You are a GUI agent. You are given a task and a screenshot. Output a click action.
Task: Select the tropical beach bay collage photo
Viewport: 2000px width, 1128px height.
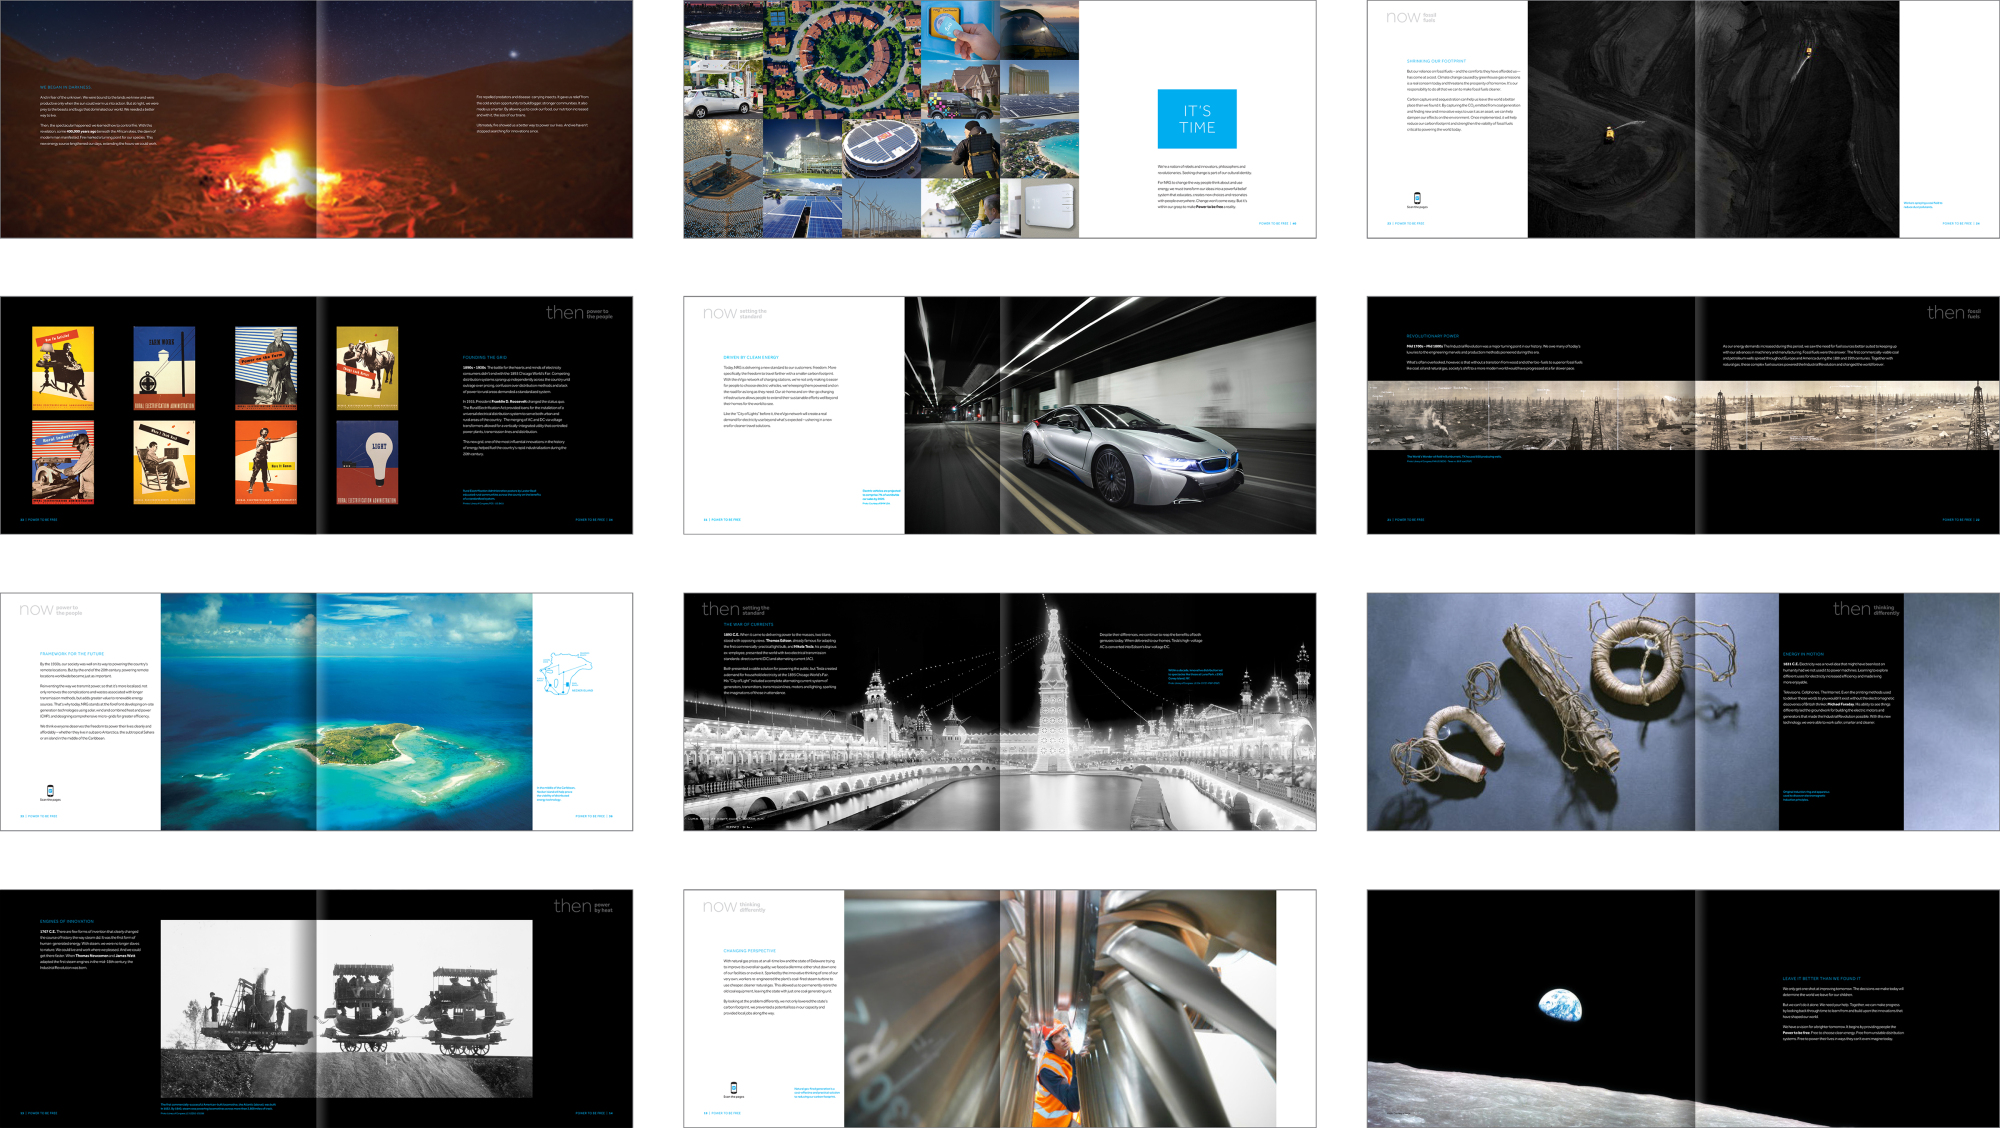coord(1039,149)
